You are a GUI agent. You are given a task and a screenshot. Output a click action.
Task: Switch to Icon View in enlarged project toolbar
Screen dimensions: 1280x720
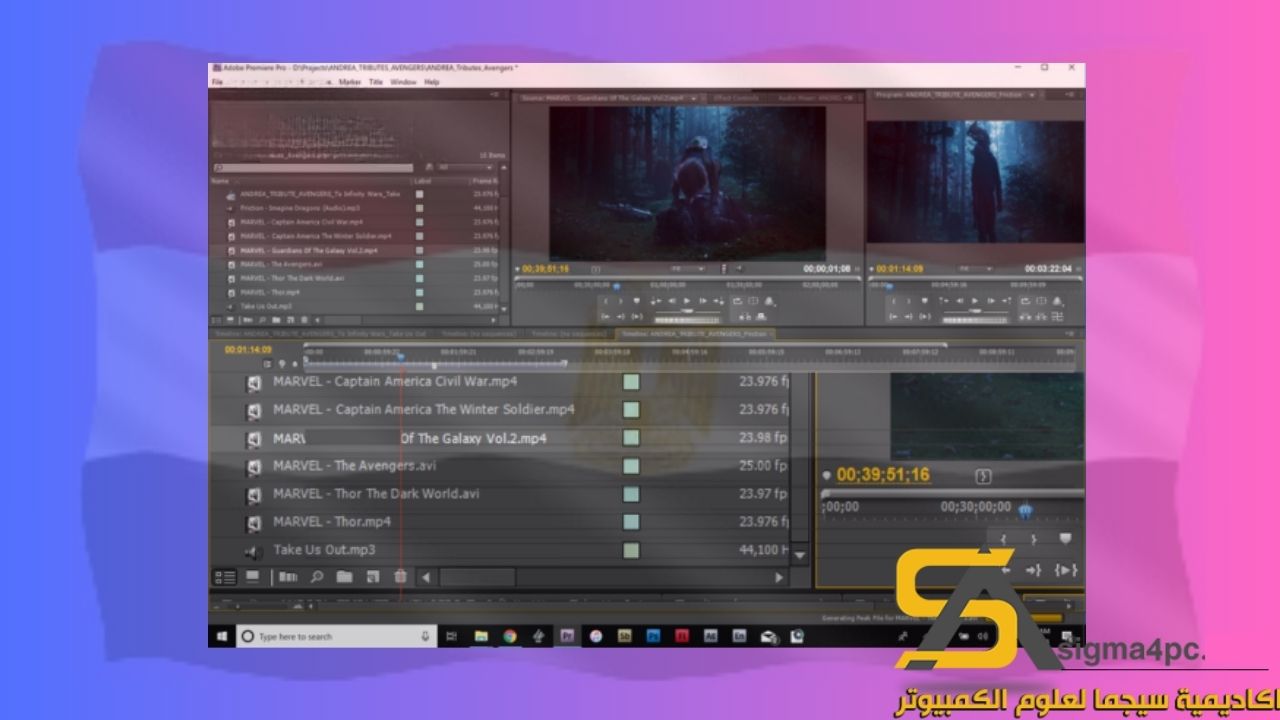click(253, 577)
